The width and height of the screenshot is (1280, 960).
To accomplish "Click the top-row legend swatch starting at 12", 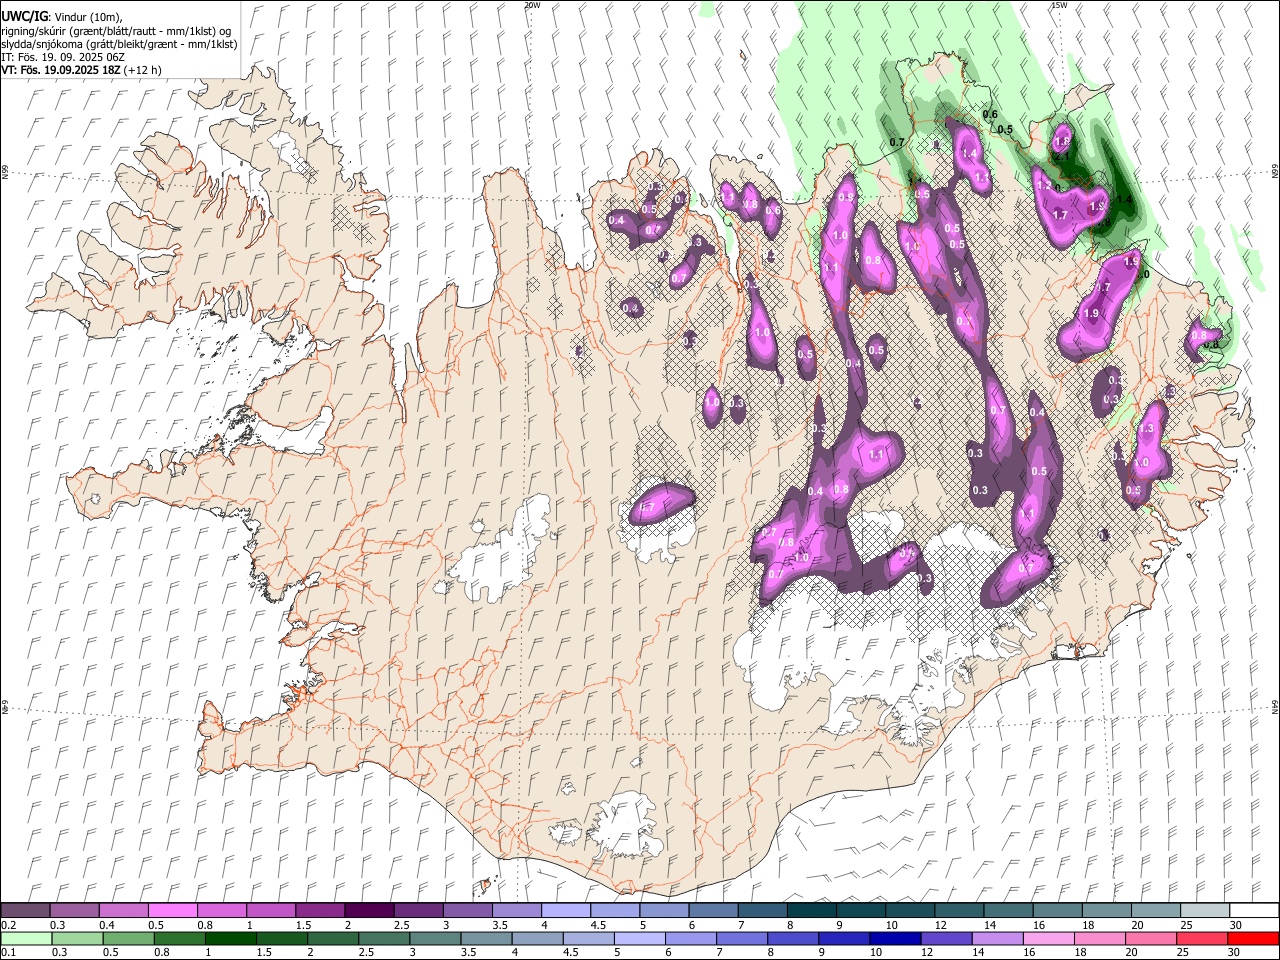I will pos(958,910).
